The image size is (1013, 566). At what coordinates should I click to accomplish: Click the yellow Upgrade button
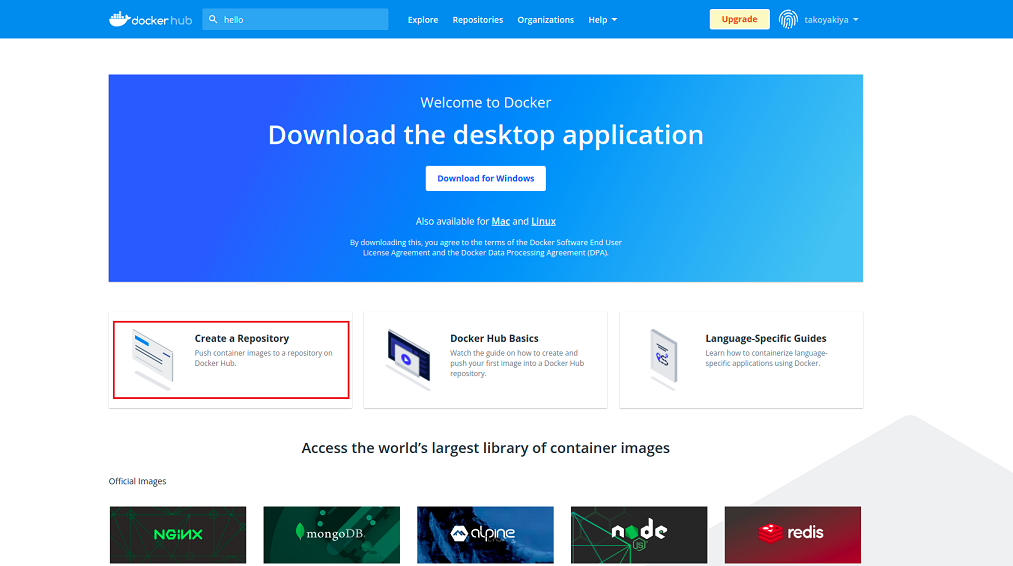pos(739,19)
